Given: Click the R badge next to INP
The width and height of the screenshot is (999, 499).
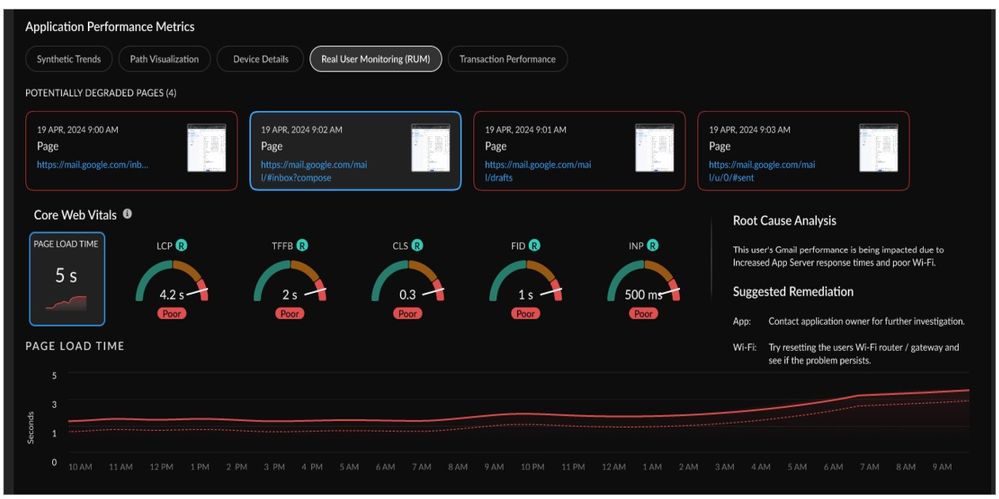Looking at the screenshot, I should click(x=654, y=245).
